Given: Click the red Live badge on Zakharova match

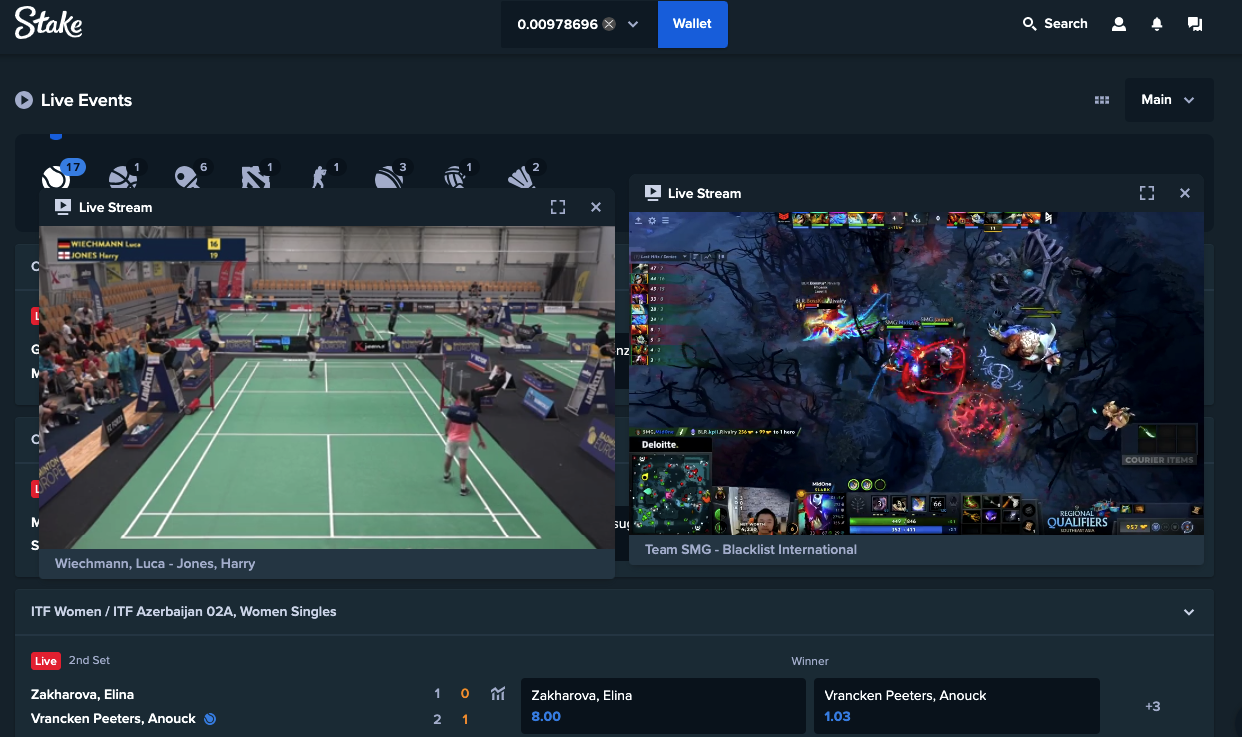Looking at the screenshot, I should click(x=46, y=661).
